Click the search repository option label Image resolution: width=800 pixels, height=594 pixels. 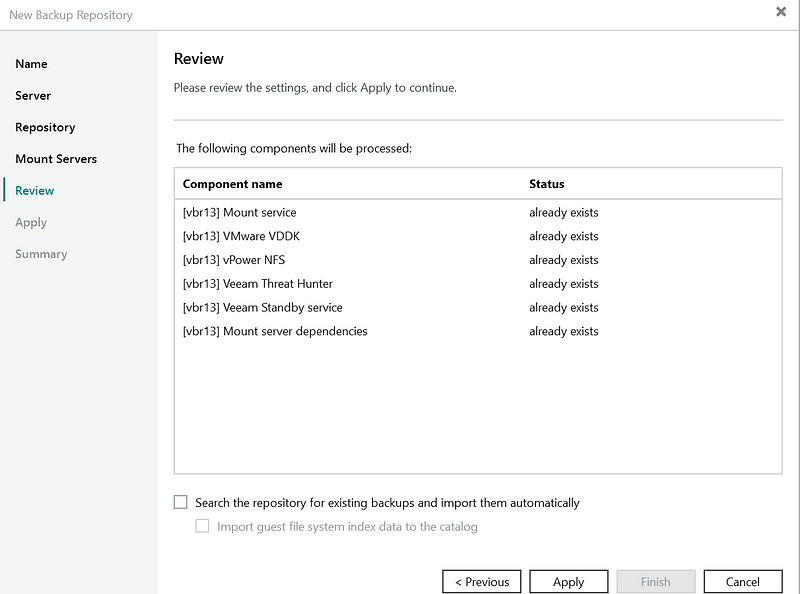pyautogui.click(x=387, y=503)
